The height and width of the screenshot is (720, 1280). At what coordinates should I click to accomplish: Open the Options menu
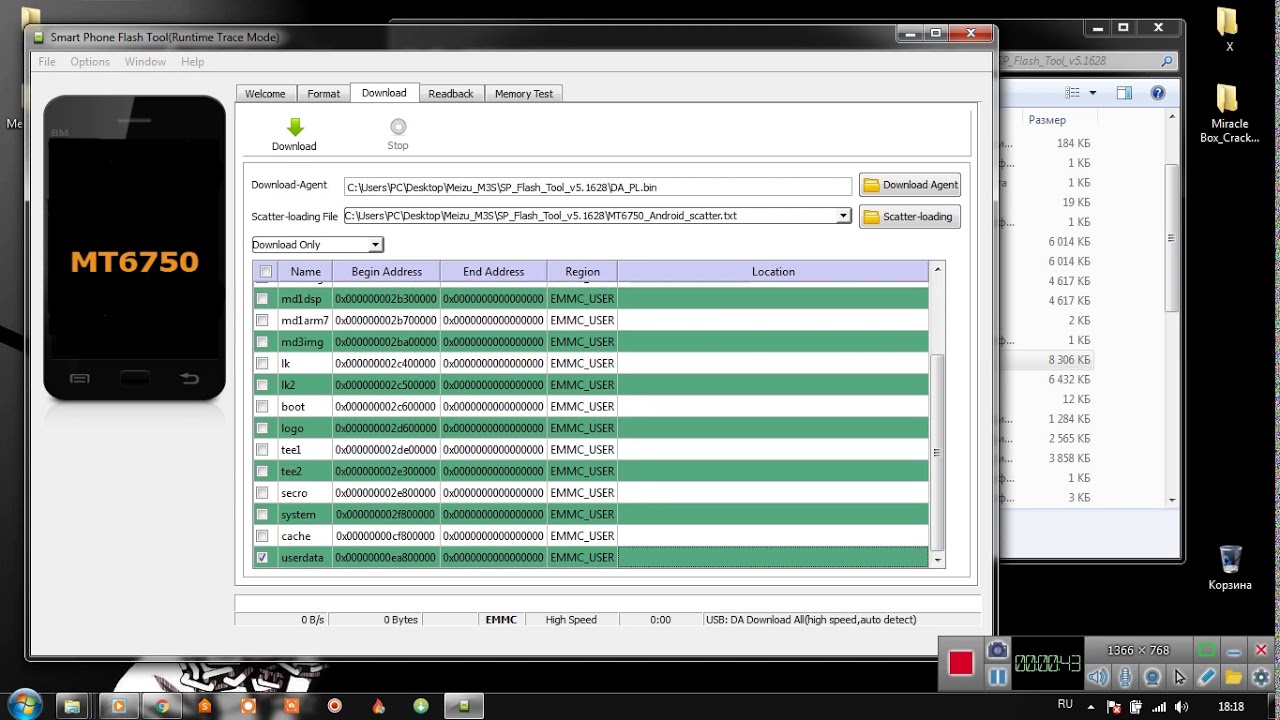(90, 62)
